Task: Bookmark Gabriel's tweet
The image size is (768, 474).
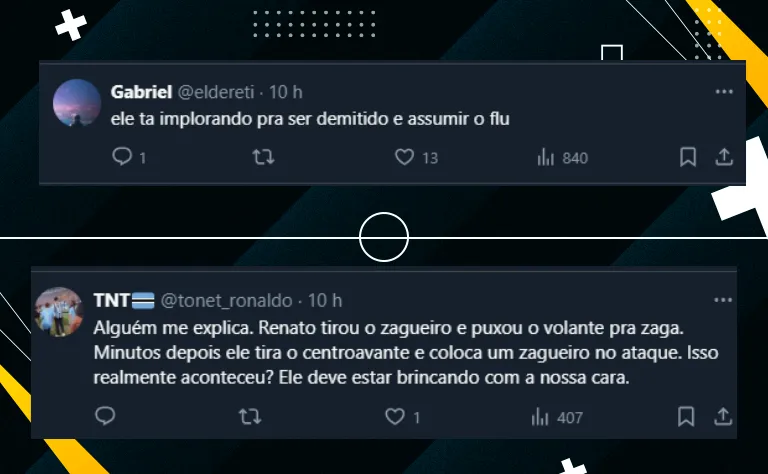Action: (x=688, y=157)
